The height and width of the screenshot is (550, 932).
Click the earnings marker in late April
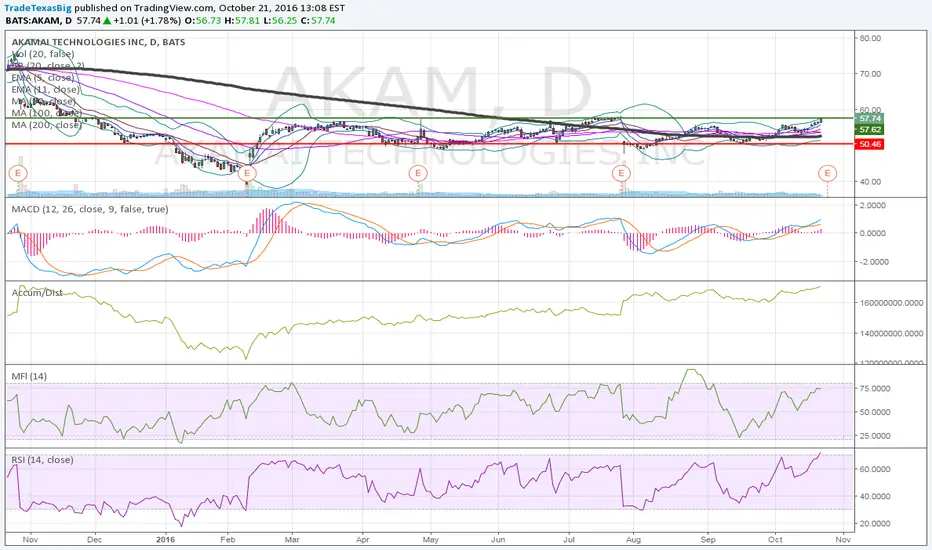pos(418,173)
